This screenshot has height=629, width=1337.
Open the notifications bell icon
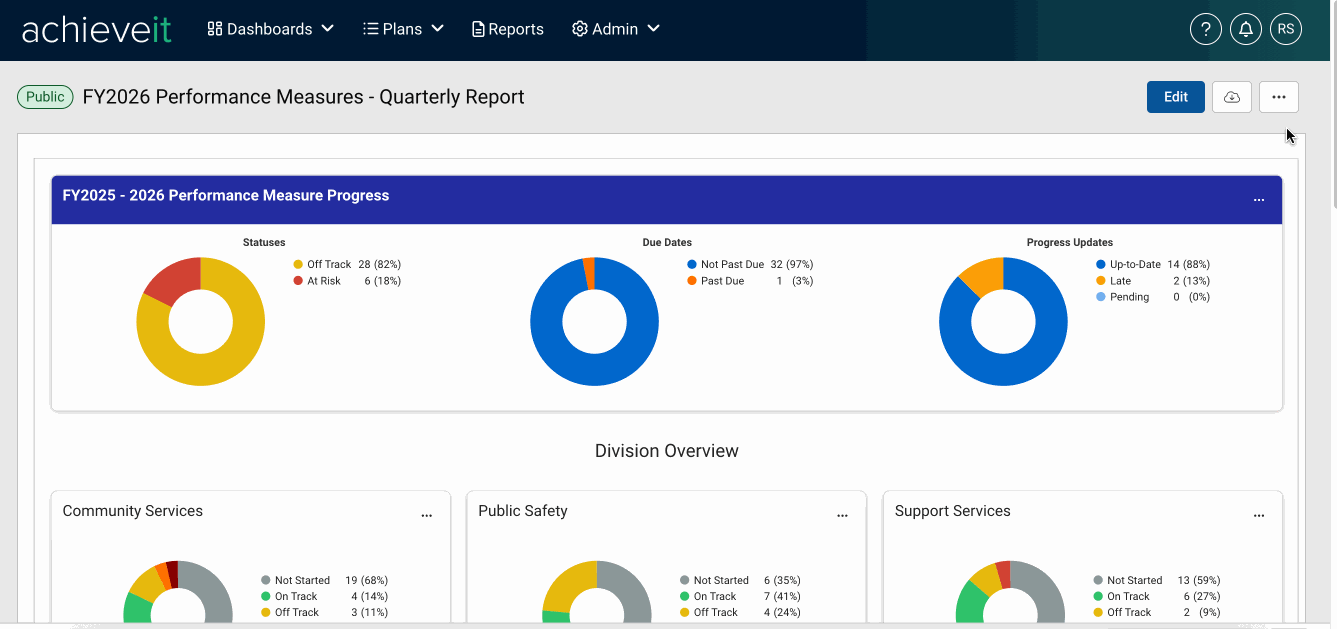coord(1246,29)
